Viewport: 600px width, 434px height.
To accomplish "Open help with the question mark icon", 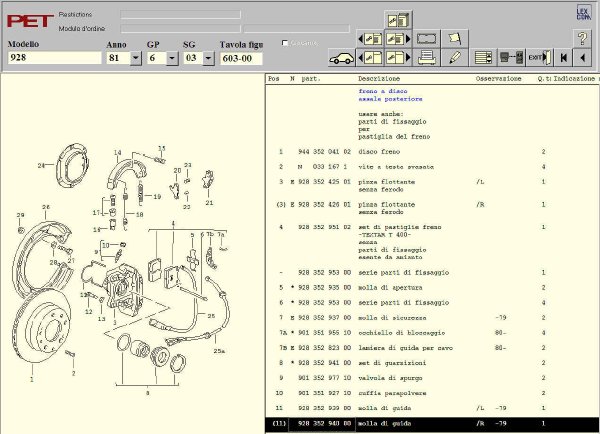I will [x=582, y=39].
